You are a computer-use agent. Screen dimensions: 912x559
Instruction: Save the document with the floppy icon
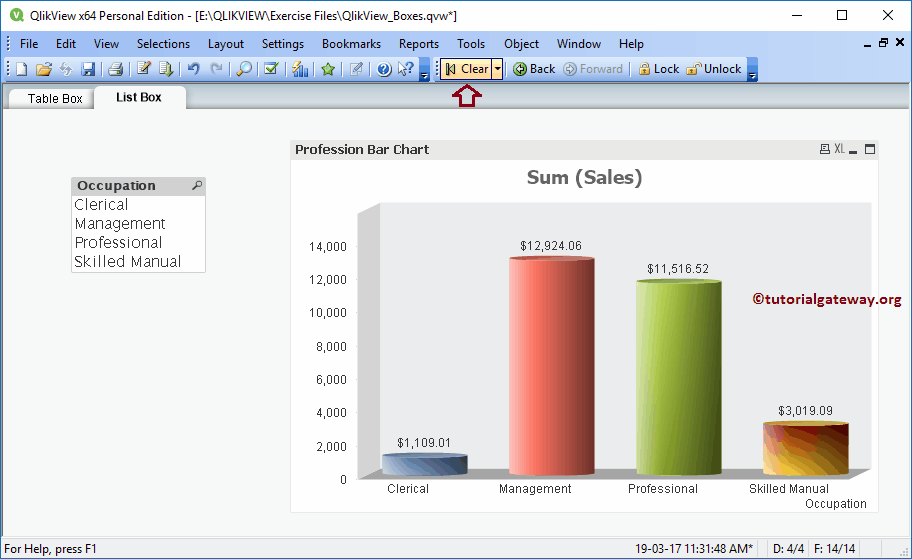tap(88, 69)
